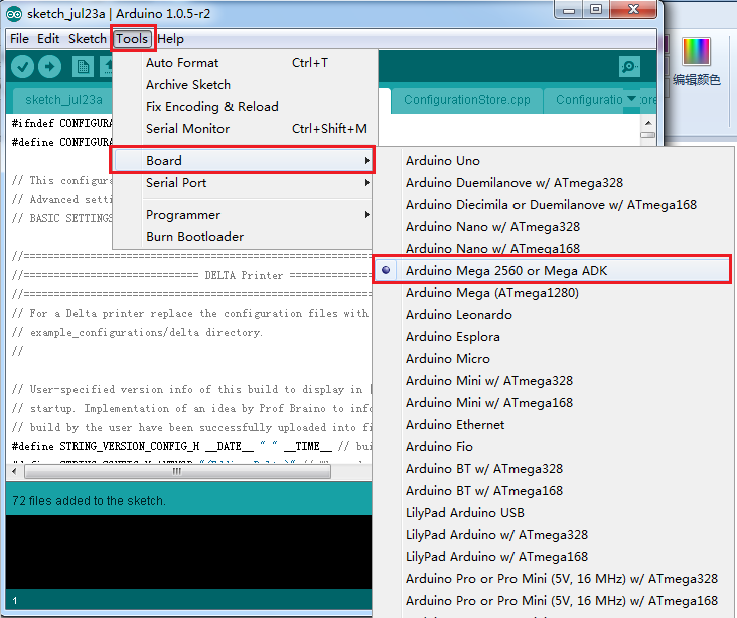This screenshot has height=618, width=737.
Task: Select Arduino Mini w/ ATmega168 board
Action: (x=552, y=403)
